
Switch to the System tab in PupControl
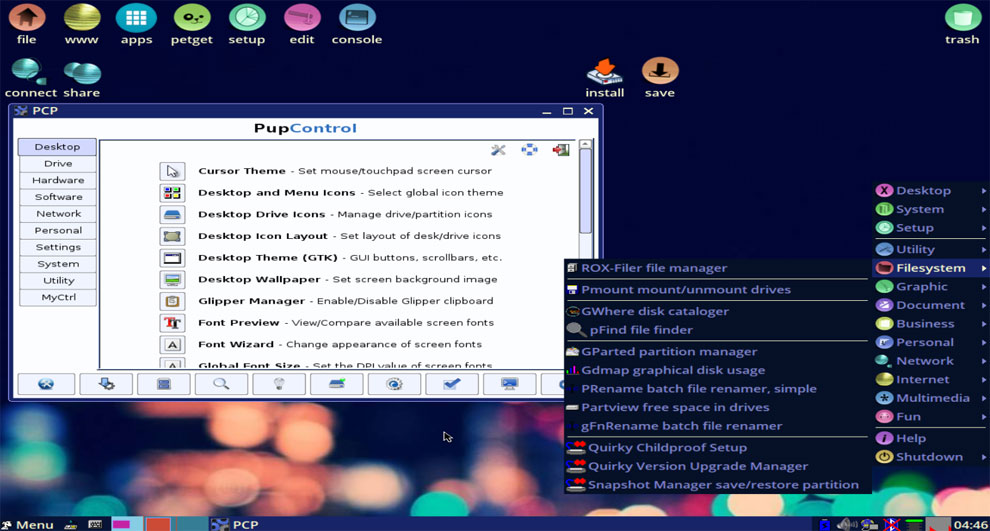coord(57,264)
